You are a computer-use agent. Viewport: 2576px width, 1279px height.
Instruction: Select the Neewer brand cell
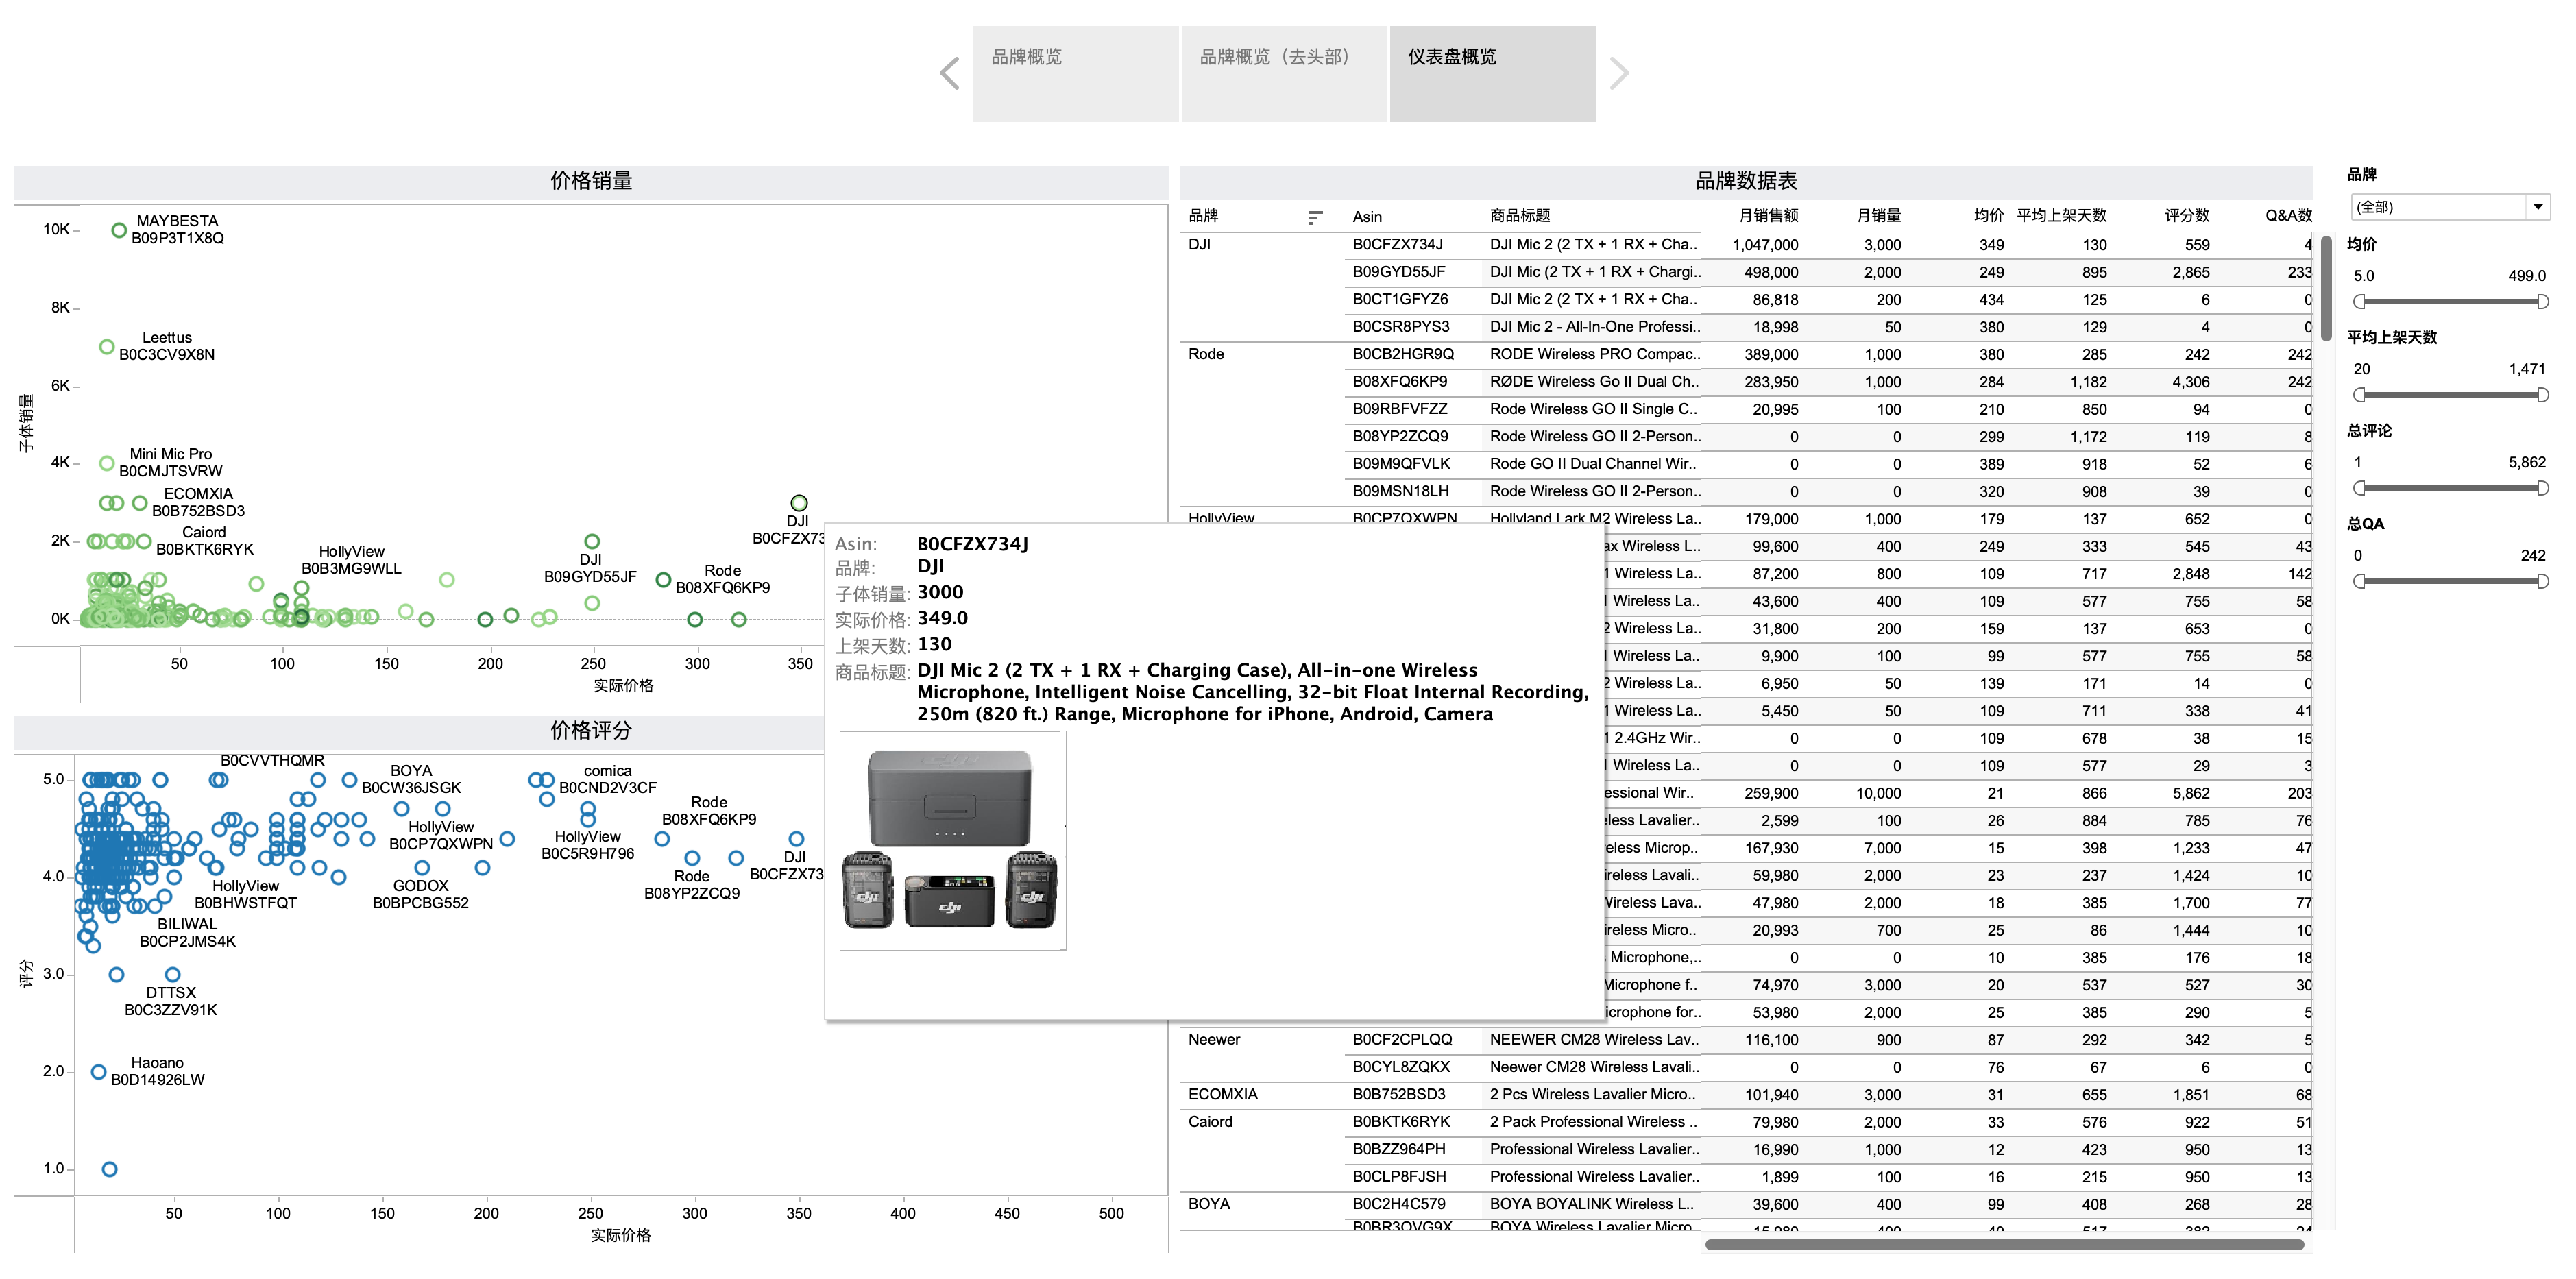1214,1040
